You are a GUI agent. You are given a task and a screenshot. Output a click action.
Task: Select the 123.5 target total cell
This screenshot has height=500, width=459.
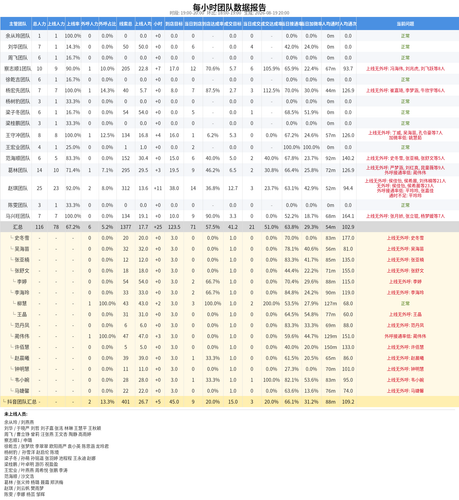pyautogui.click(x=174, y=227)
